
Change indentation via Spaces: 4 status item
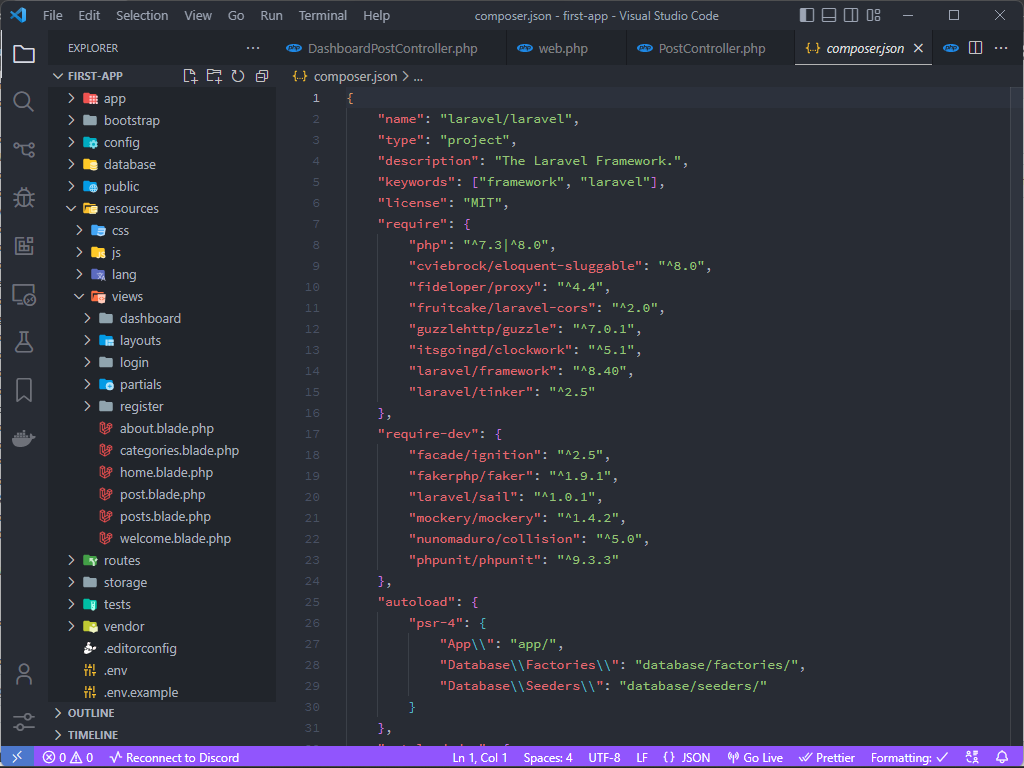tap(548, 757)
